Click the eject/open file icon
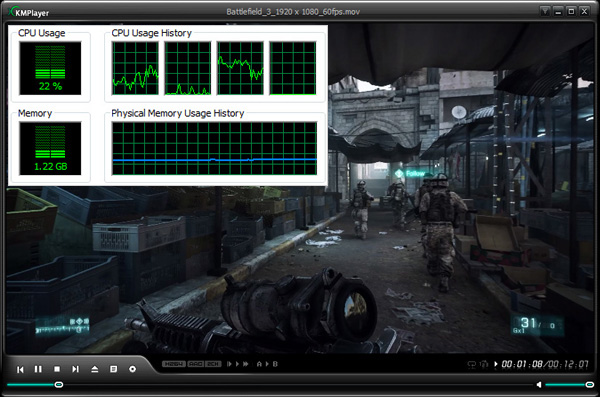Screen dimensions: 600x397 pos(95,369)
